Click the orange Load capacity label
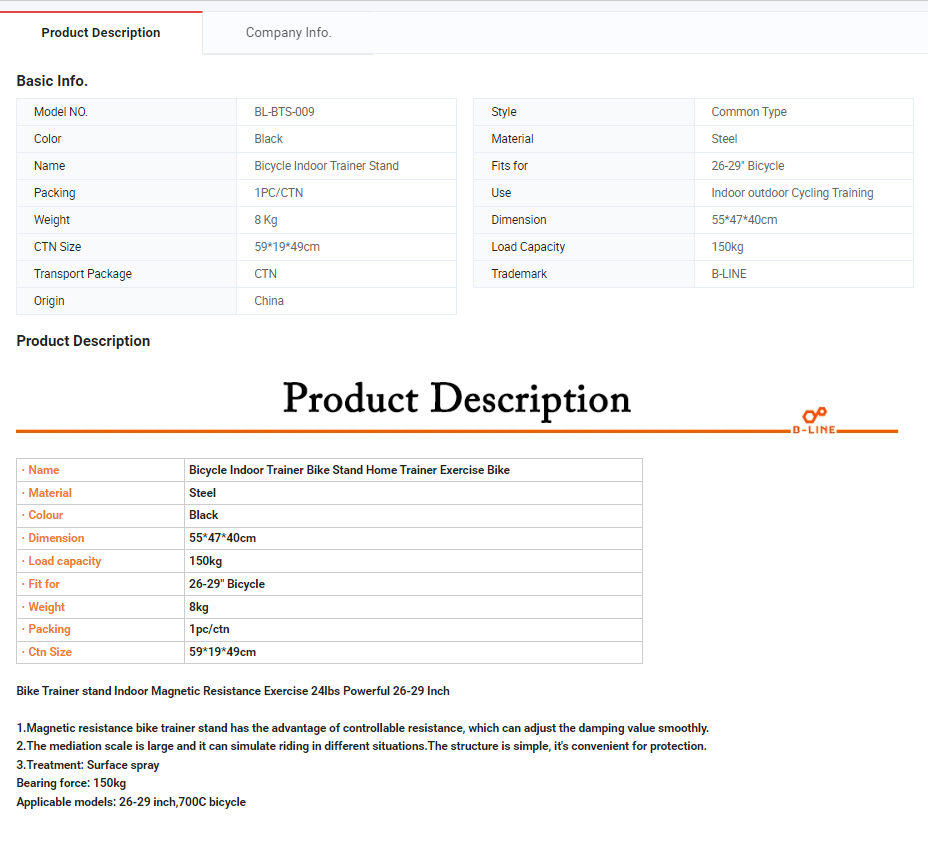The image size is (928, 853). point(65,561)
